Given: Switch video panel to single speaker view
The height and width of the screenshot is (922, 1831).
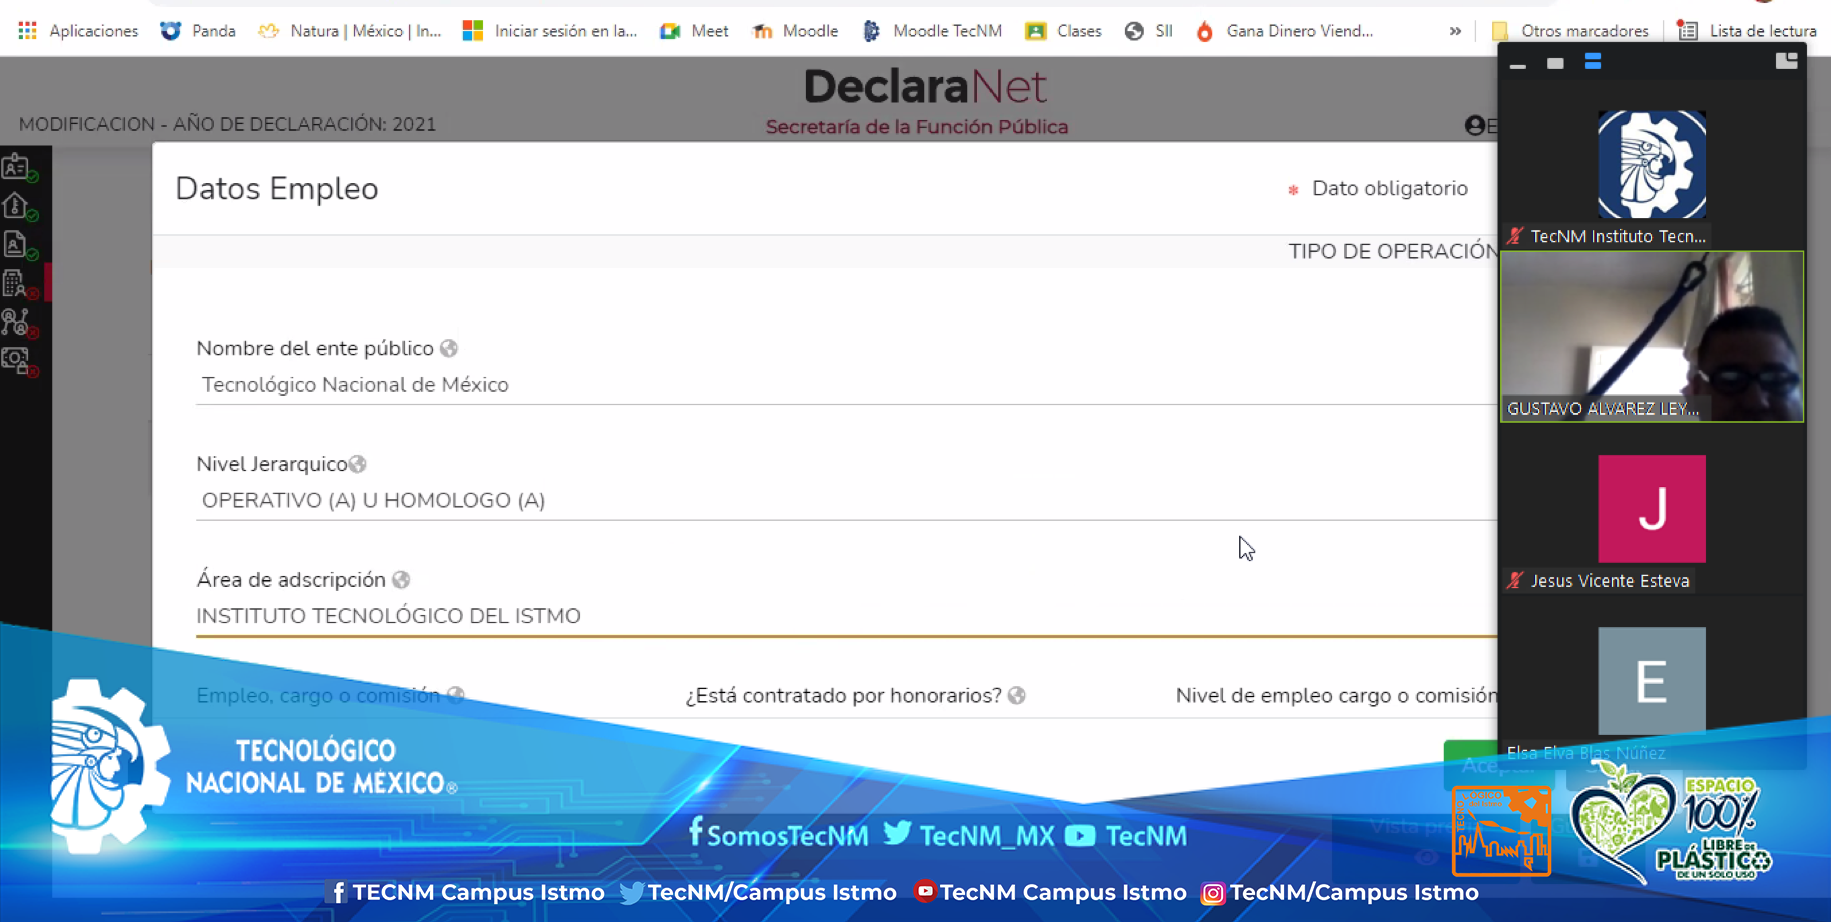Looking at the screenshot, I should click(x=1555, y=63).
